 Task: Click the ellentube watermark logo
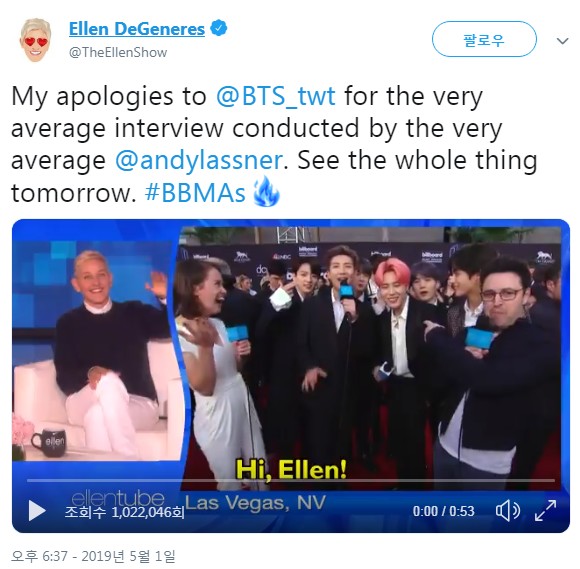tap(118, 498)
